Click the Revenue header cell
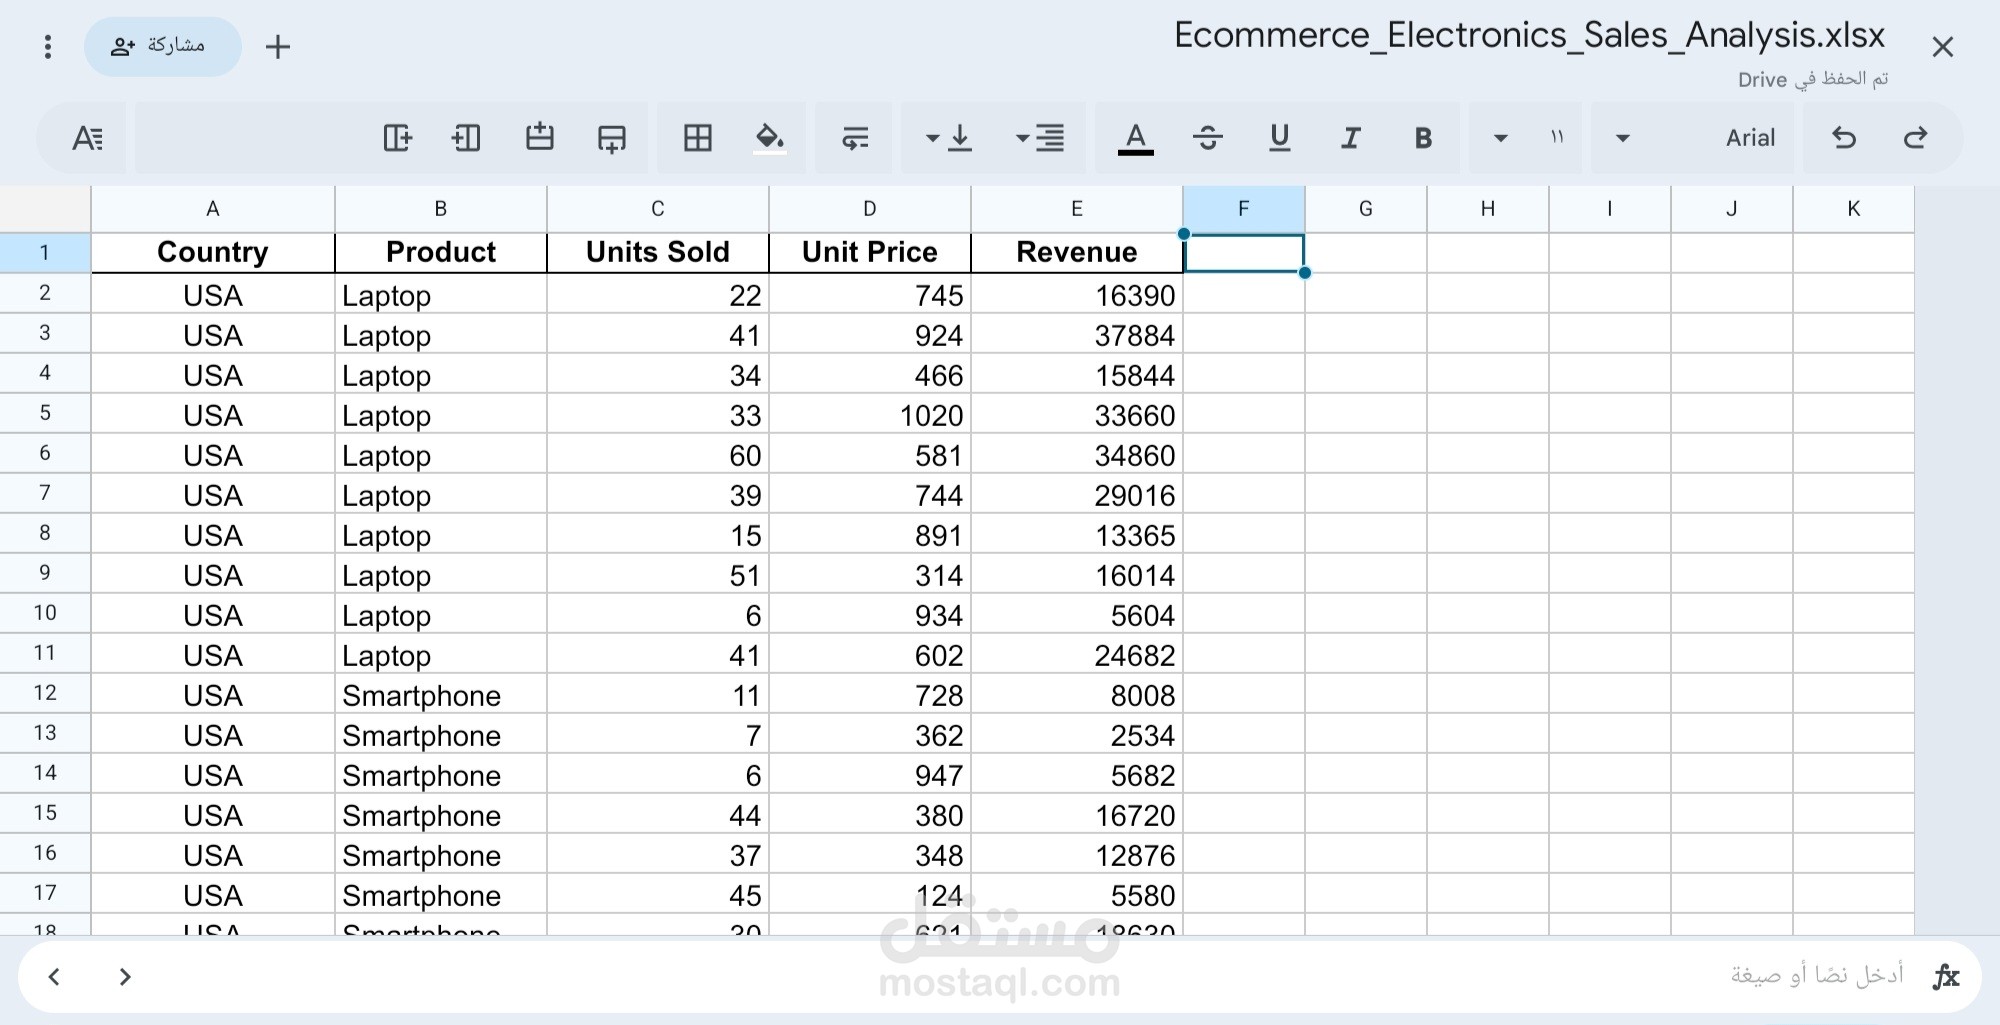Screen dimensions: 2000x1025 tap(1077, 253)
